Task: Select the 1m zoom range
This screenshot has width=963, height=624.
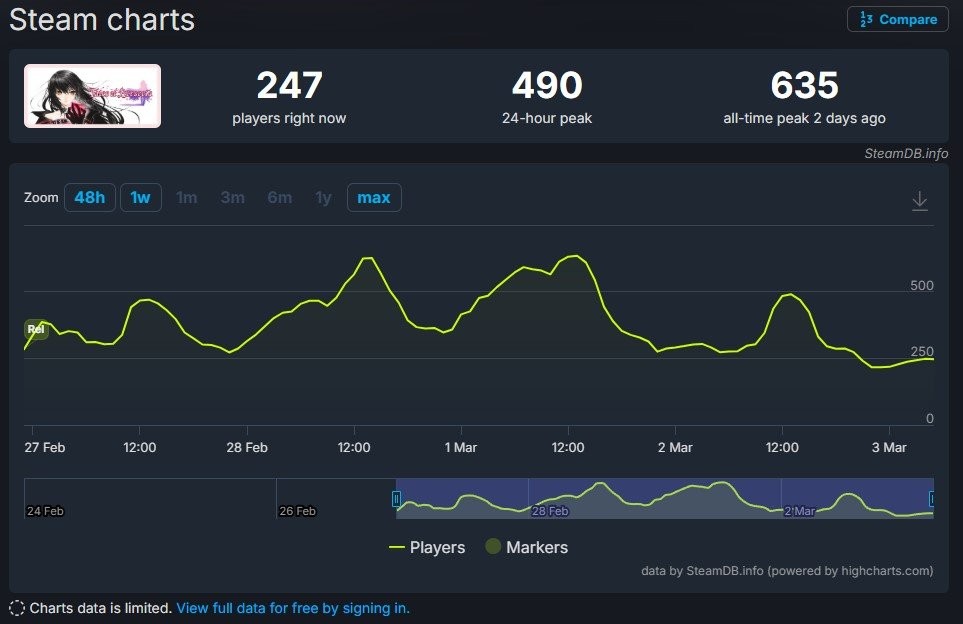Action: pos(186,197)
